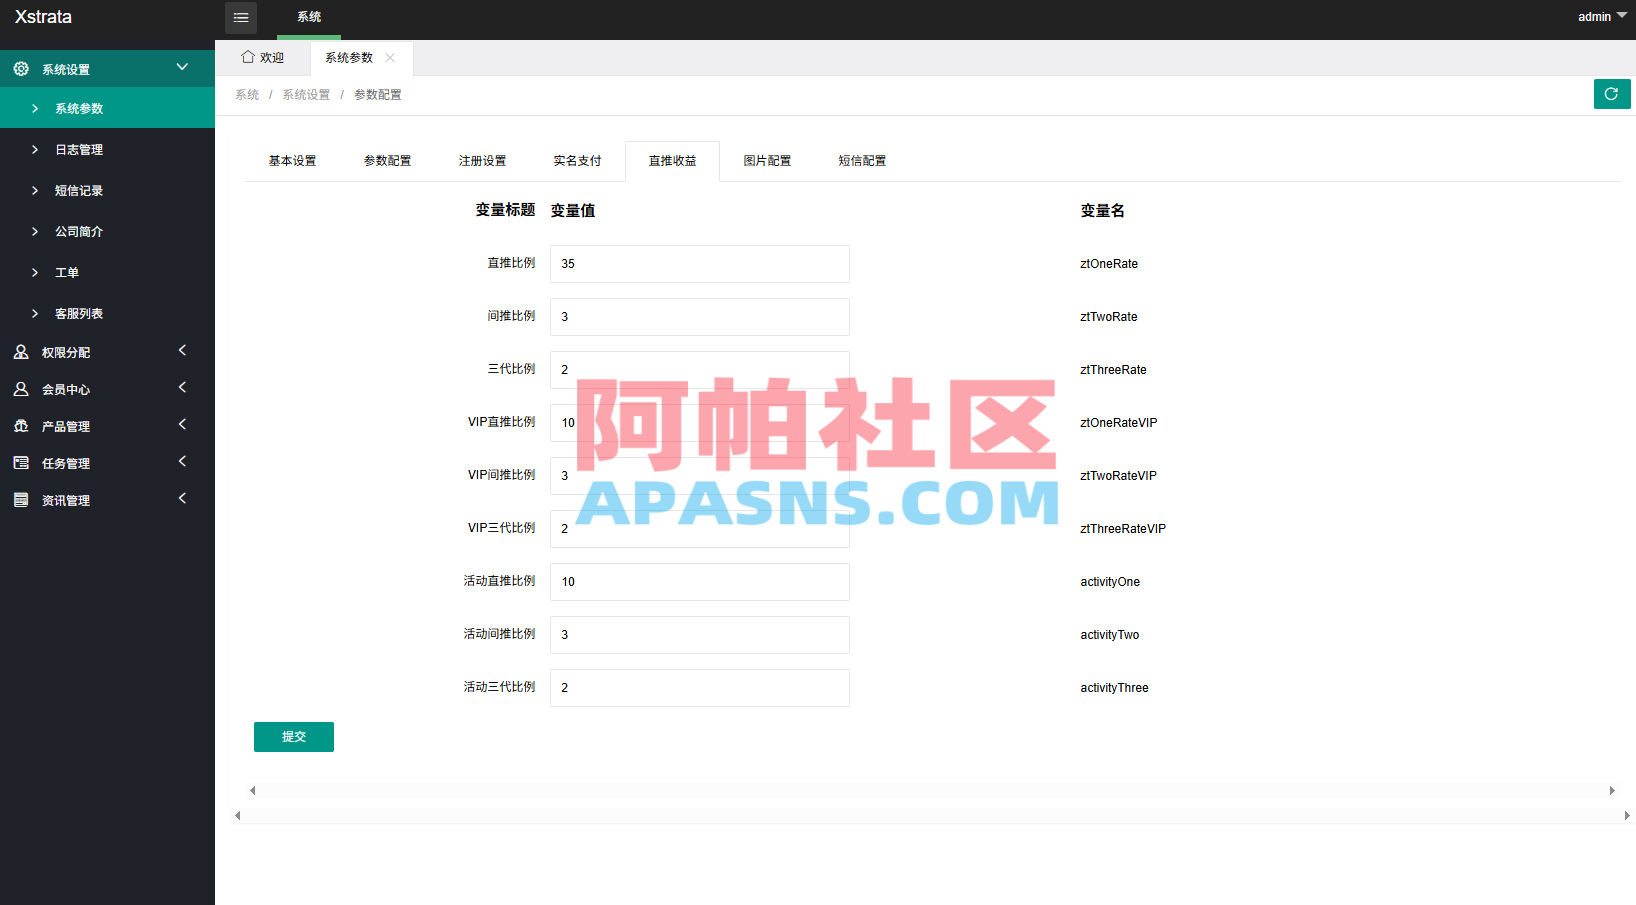Screen dimensions: 1636x905
Task: Switch to the 基本设置 tab
Action: click(x=292, y=161)
